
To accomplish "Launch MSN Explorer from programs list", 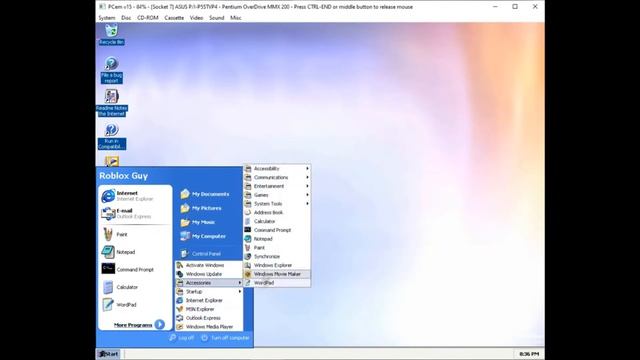I will coord(209,309).
